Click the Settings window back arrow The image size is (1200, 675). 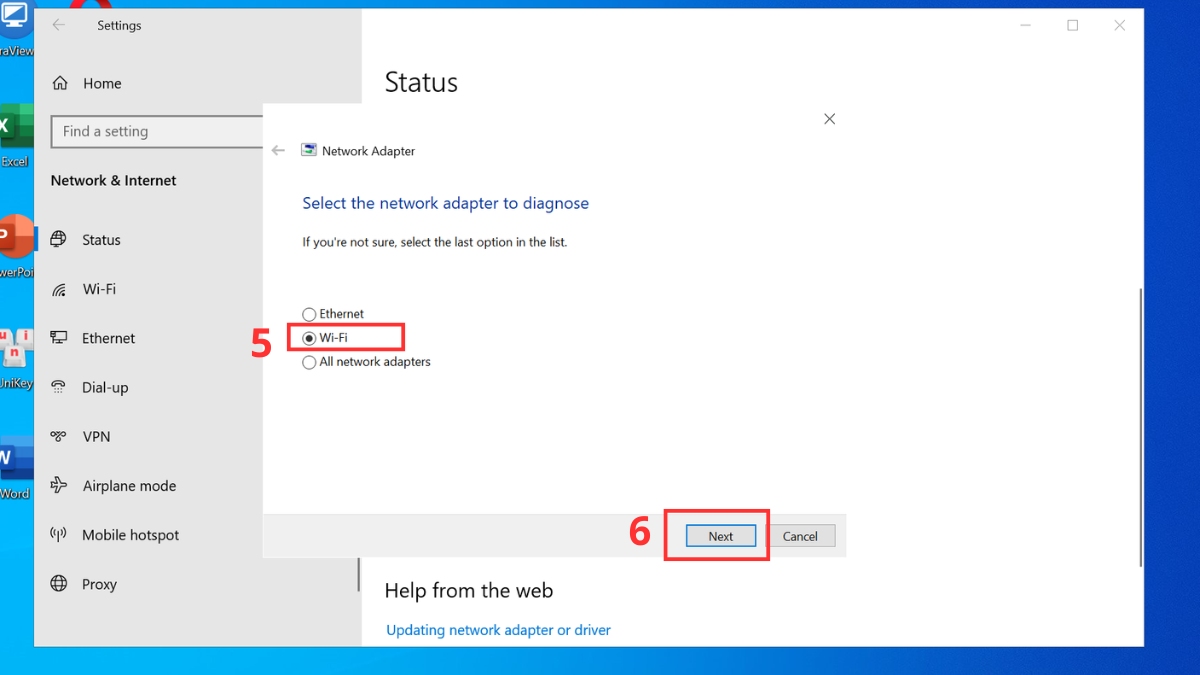click(59, 25)
